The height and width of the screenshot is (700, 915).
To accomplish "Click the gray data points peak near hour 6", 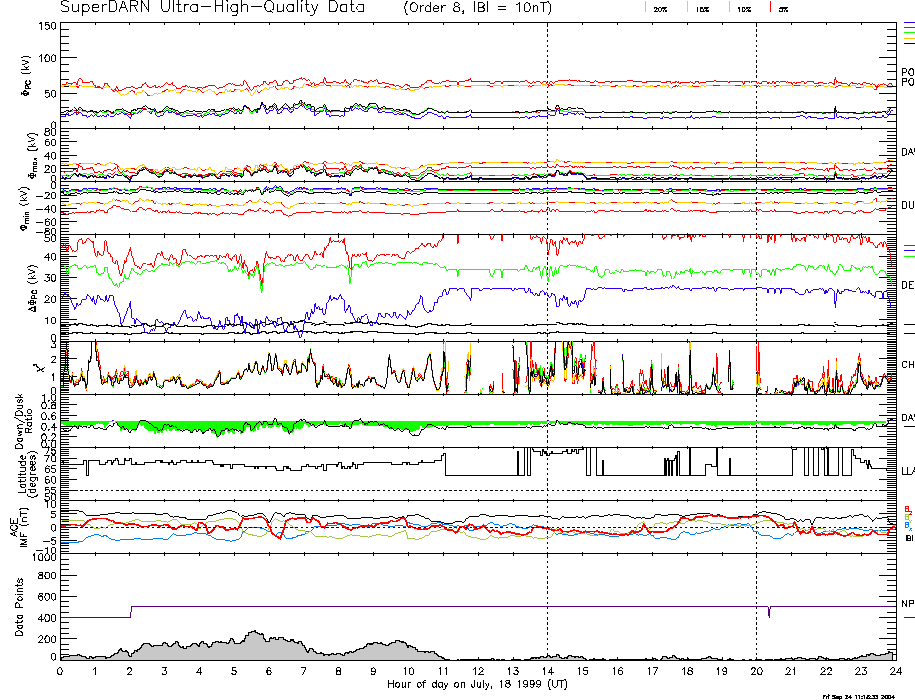I will tap(254, 637).
